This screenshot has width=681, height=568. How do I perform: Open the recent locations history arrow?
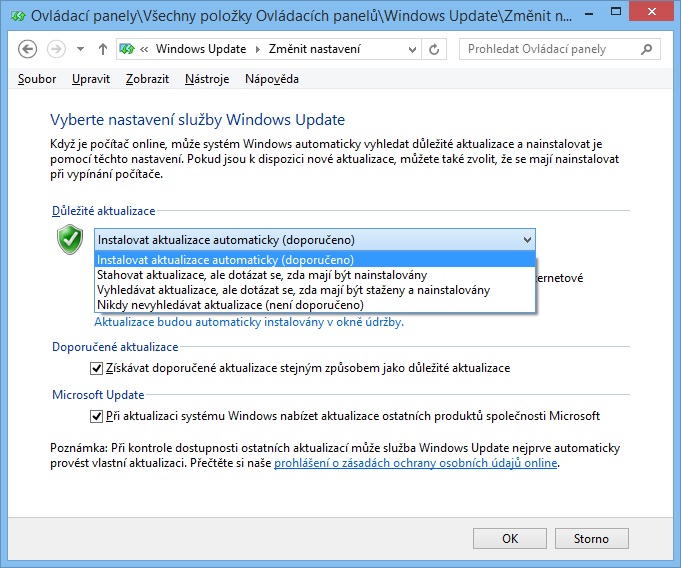80,49
